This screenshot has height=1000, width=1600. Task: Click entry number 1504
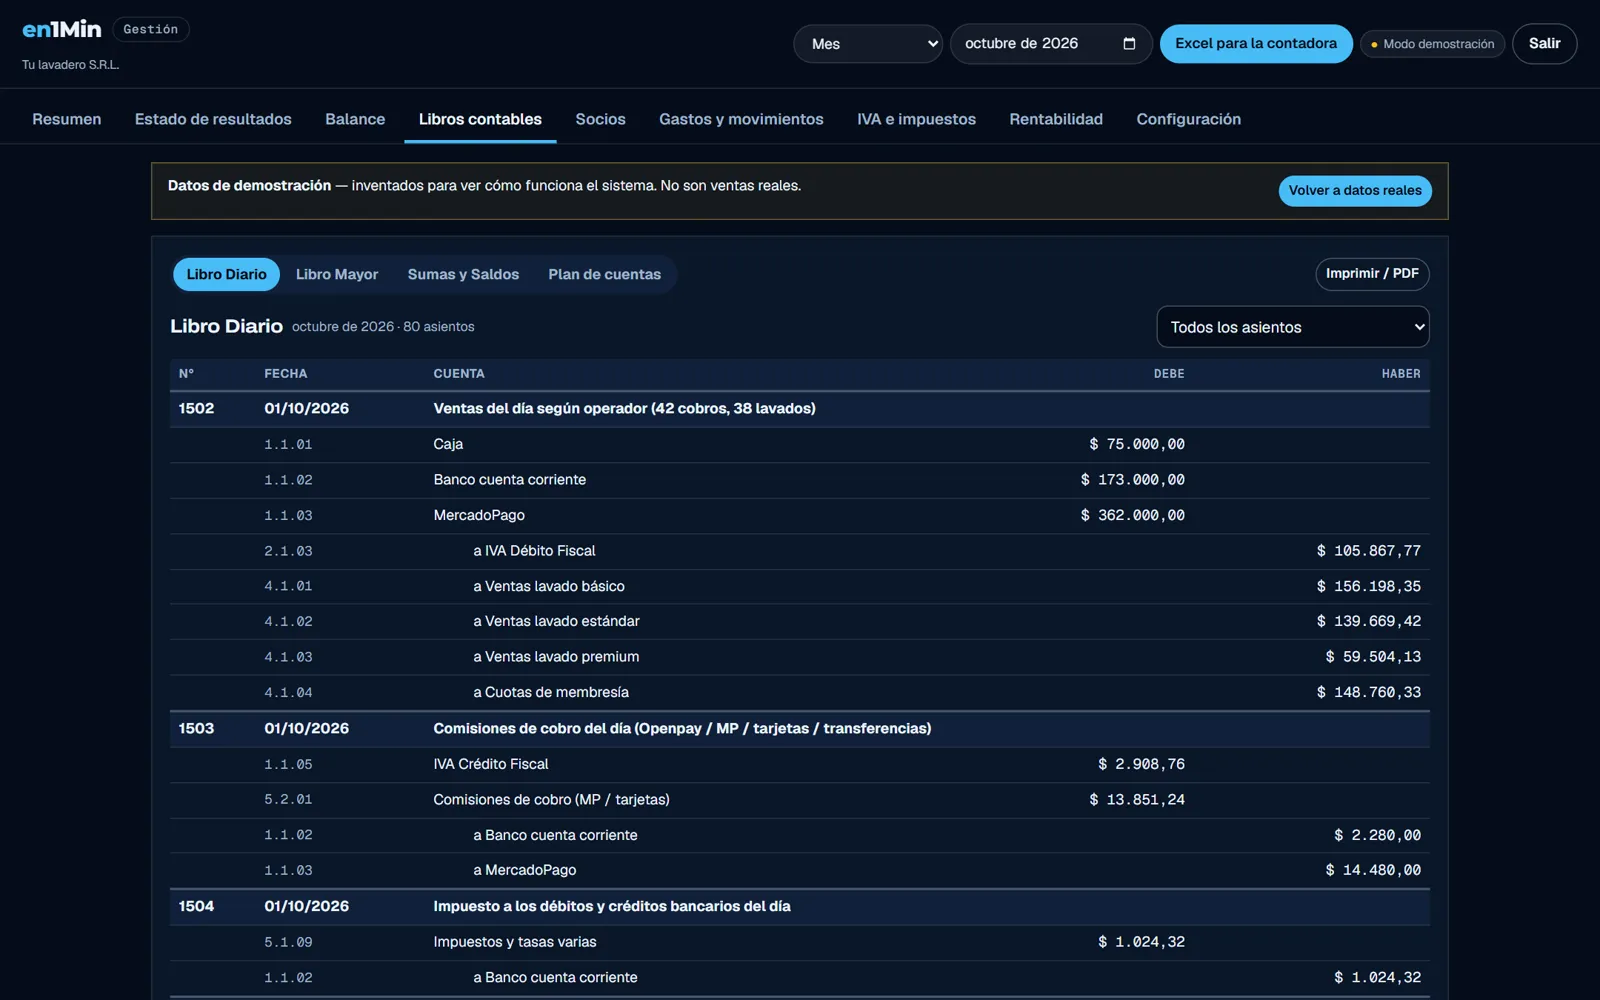[x=196, y=906]
